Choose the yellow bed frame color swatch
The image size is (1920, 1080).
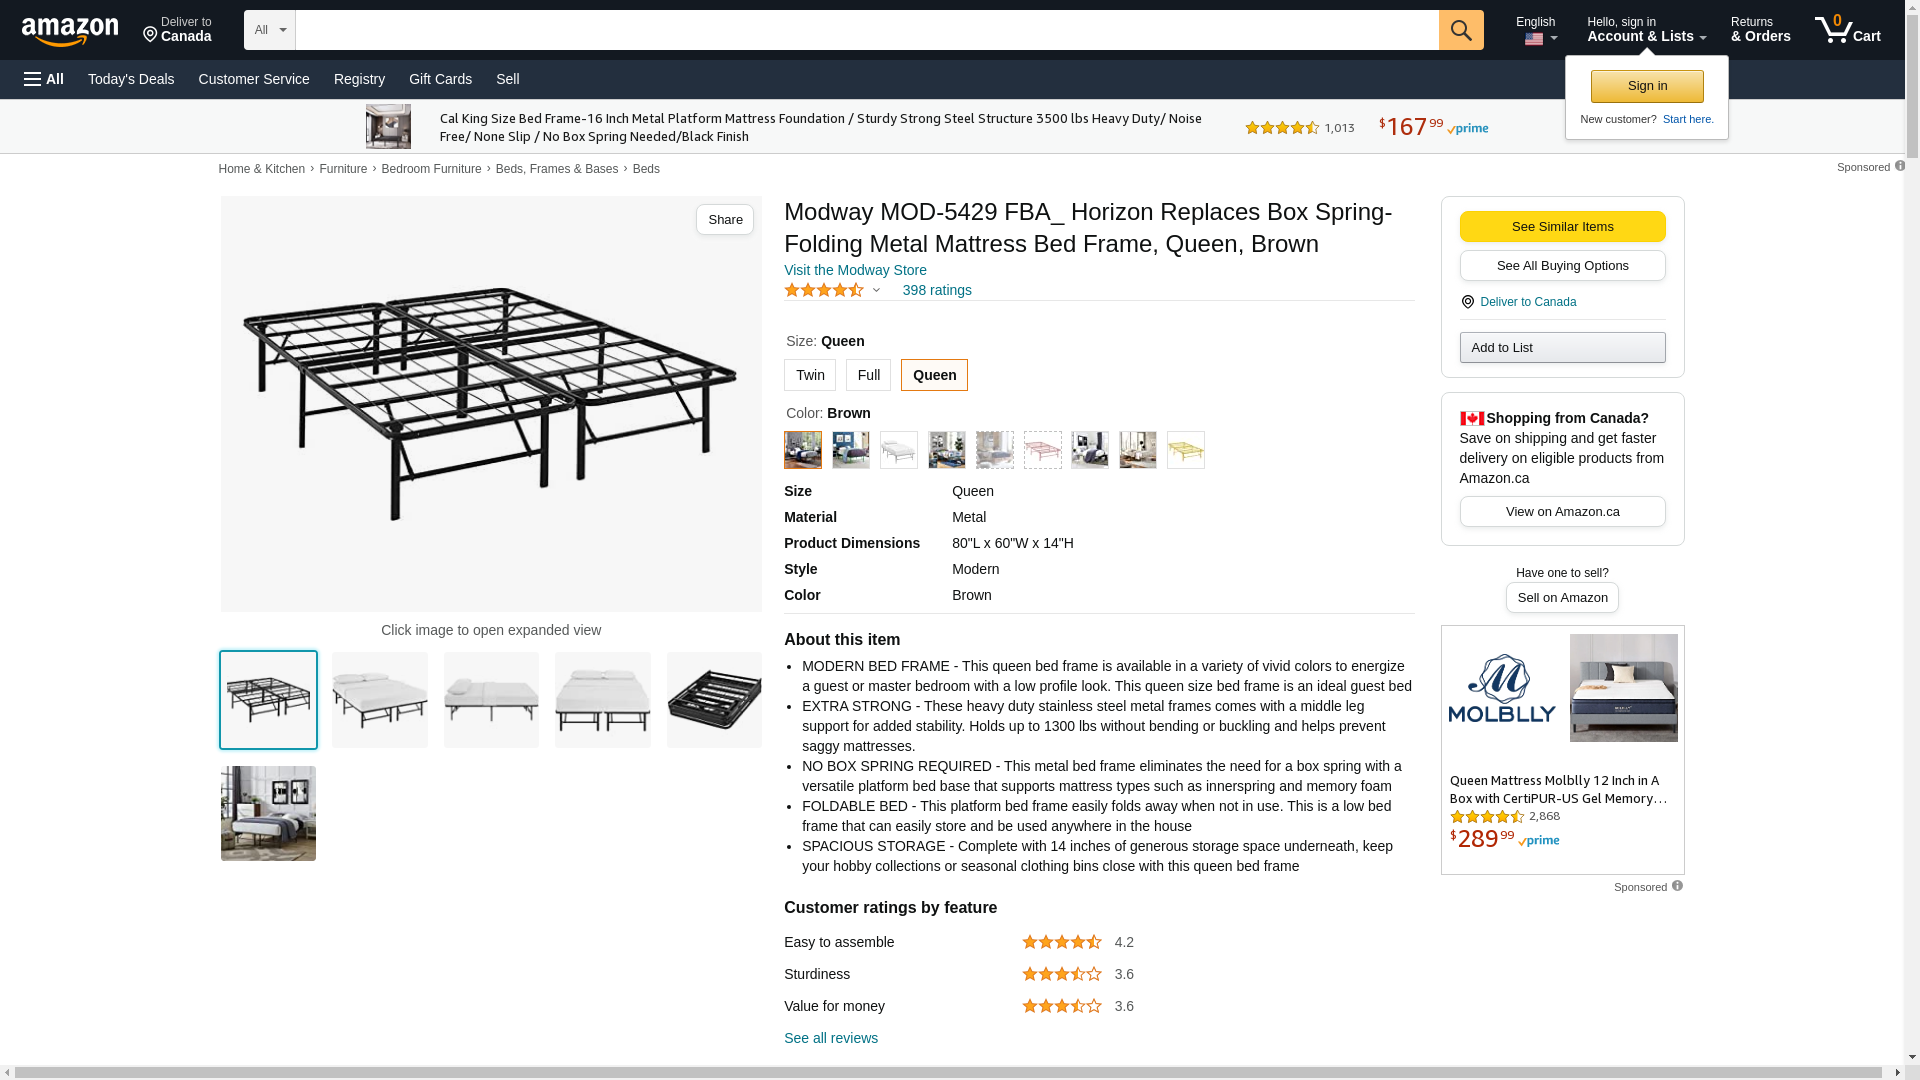[x=1185, y=450]
